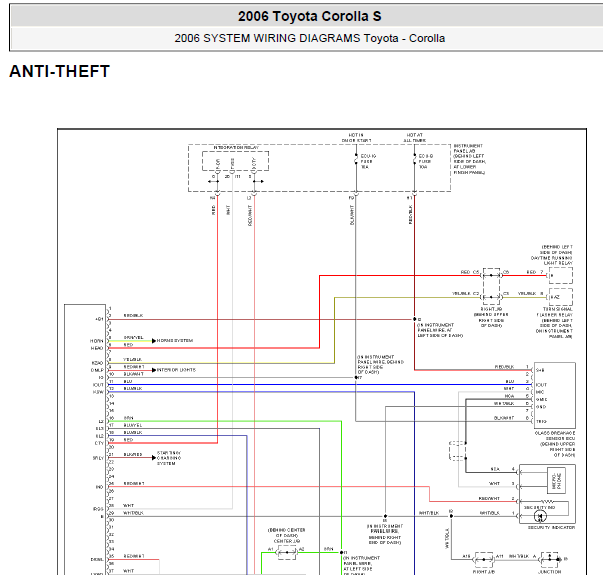
Task: Click the vertical BLK/WHT wire label below ECU-IG fuse
Action: [x=352, y=215]
